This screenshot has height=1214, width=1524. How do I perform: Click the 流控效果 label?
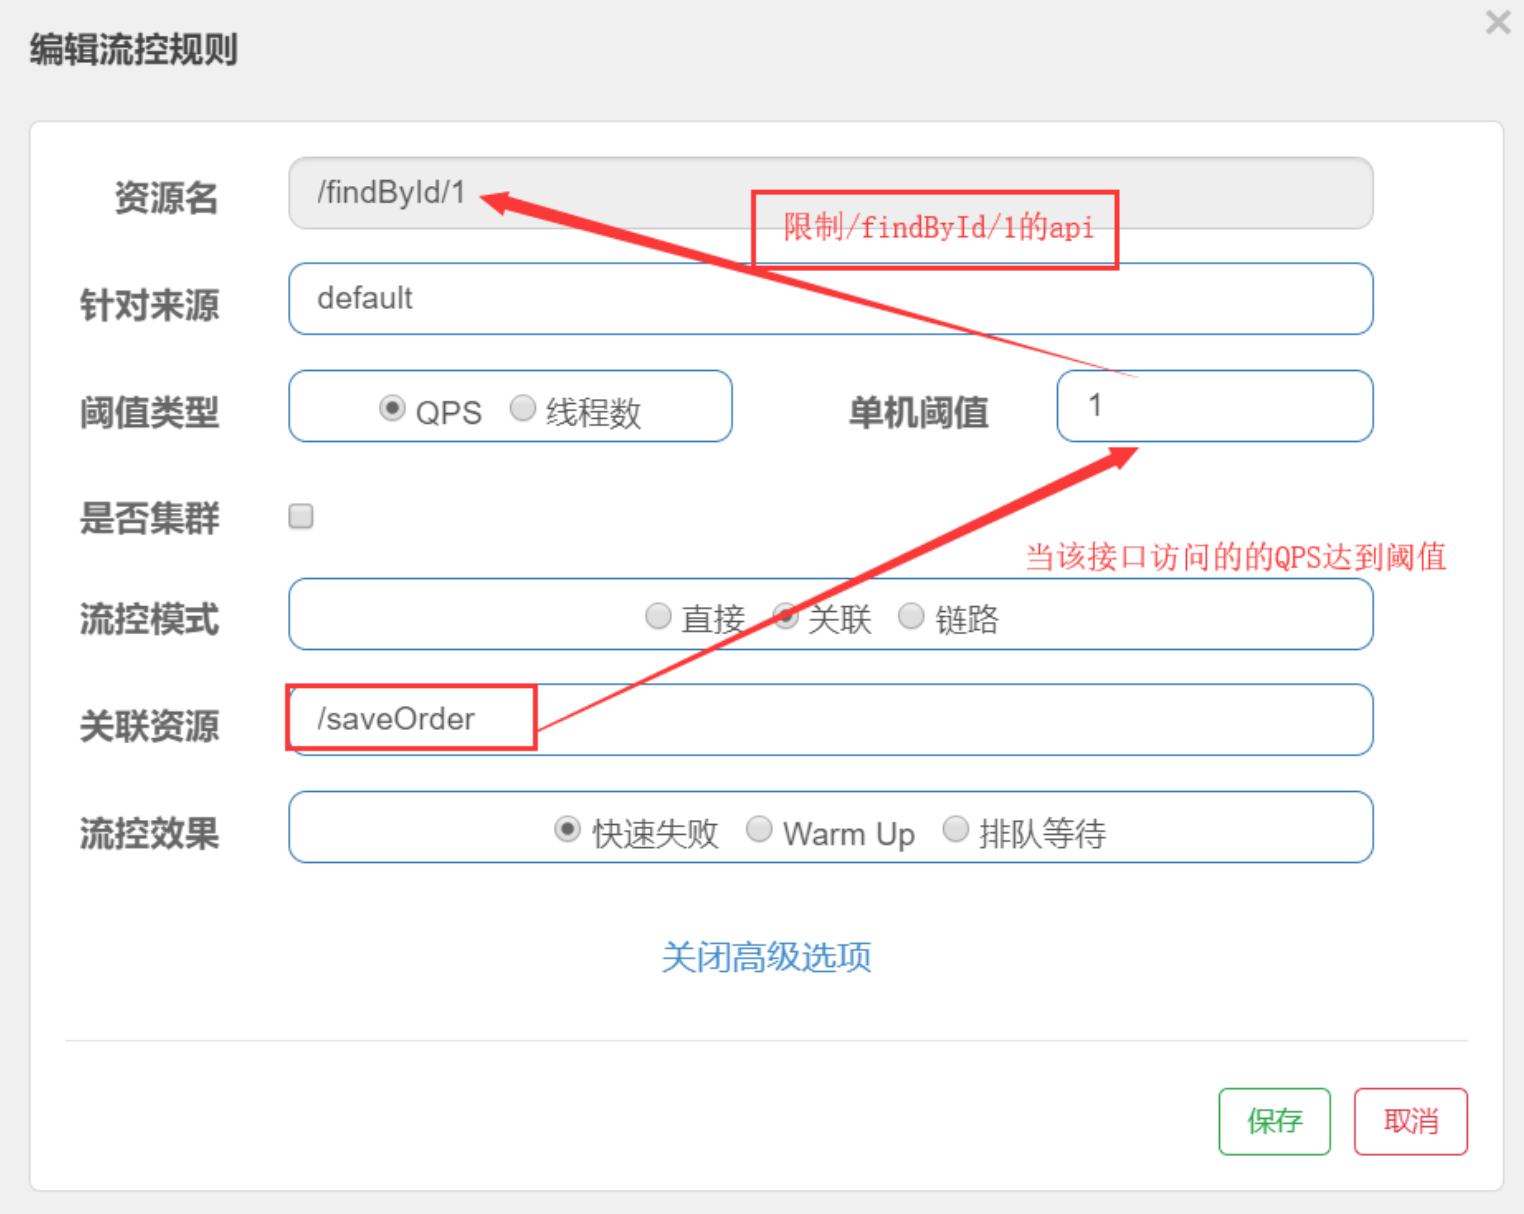tap(149, 833)
